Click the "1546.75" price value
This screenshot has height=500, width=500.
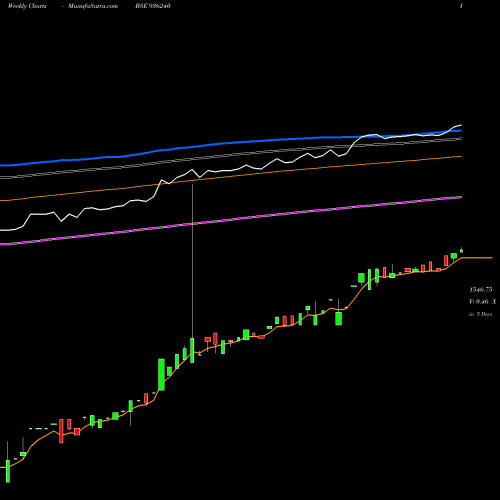pyautogui.click(x=481, y=290)
